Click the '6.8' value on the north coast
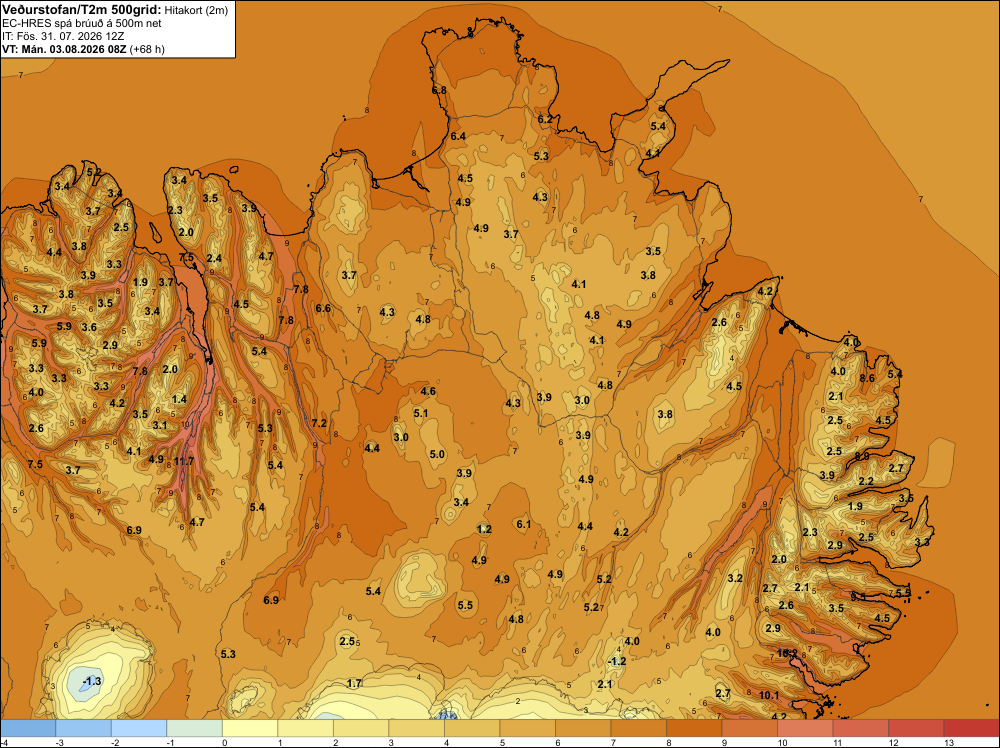 (x=439, y=91)
